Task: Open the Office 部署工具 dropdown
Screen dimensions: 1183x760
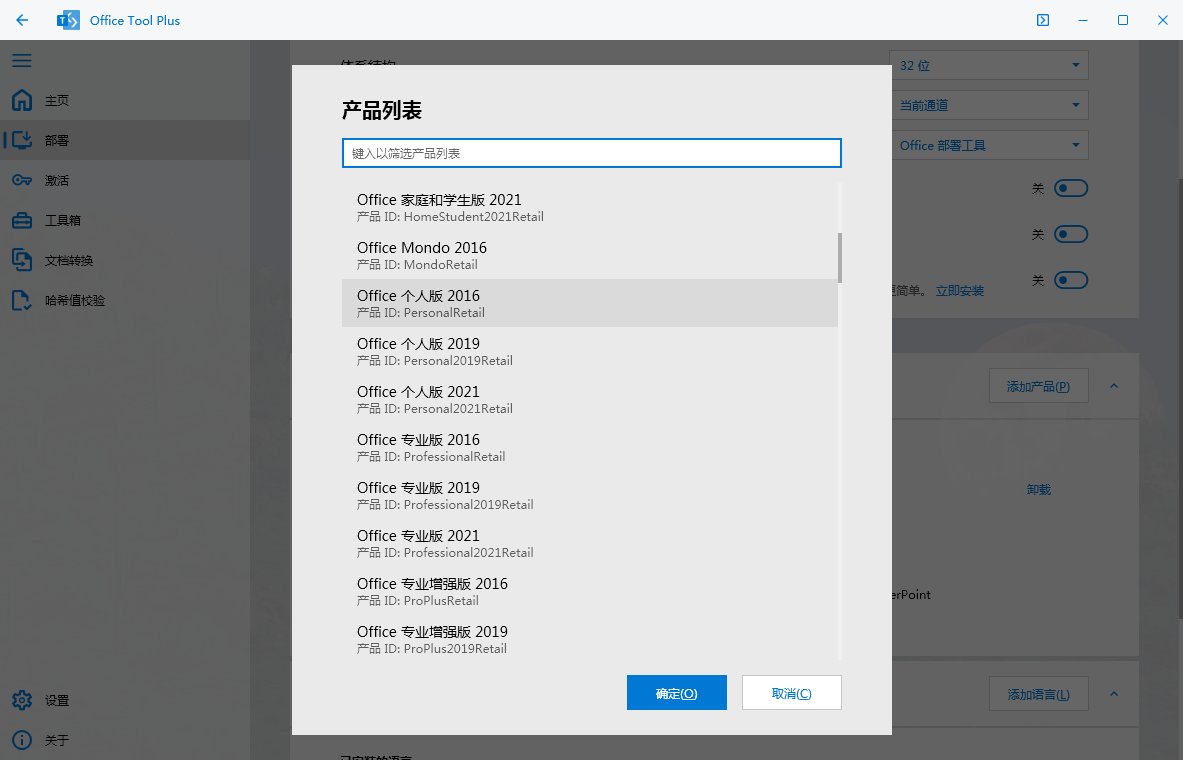Action: tap(988, 145)
